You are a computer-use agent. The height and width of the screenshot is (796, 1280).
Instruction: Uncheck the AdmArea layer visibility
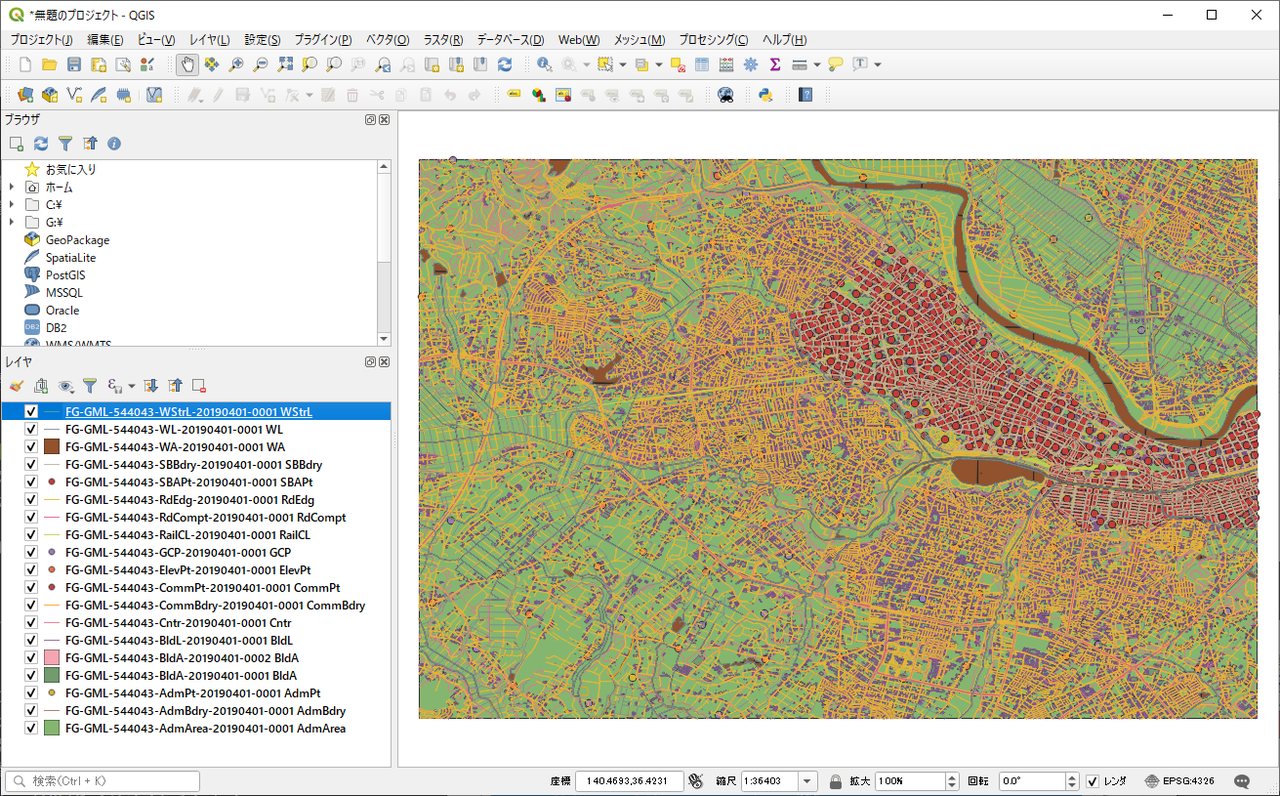(31, 728)
